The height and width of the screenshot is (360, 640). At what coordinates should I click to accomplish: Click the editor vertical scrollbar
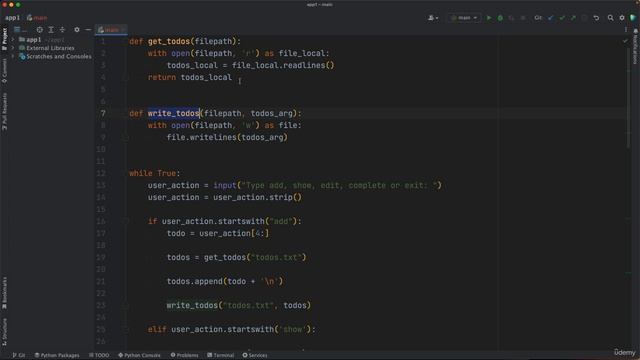[x=629, y=98]
